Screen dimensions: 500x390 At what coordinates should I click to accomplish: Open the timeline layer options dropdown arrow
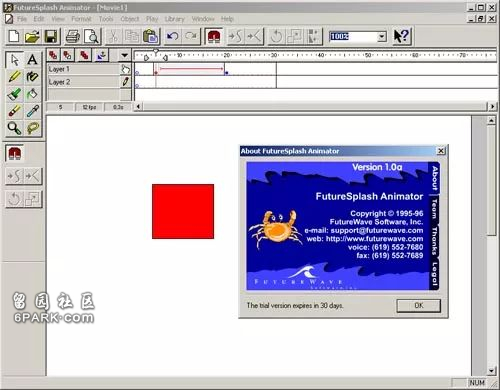click(124, 55)
